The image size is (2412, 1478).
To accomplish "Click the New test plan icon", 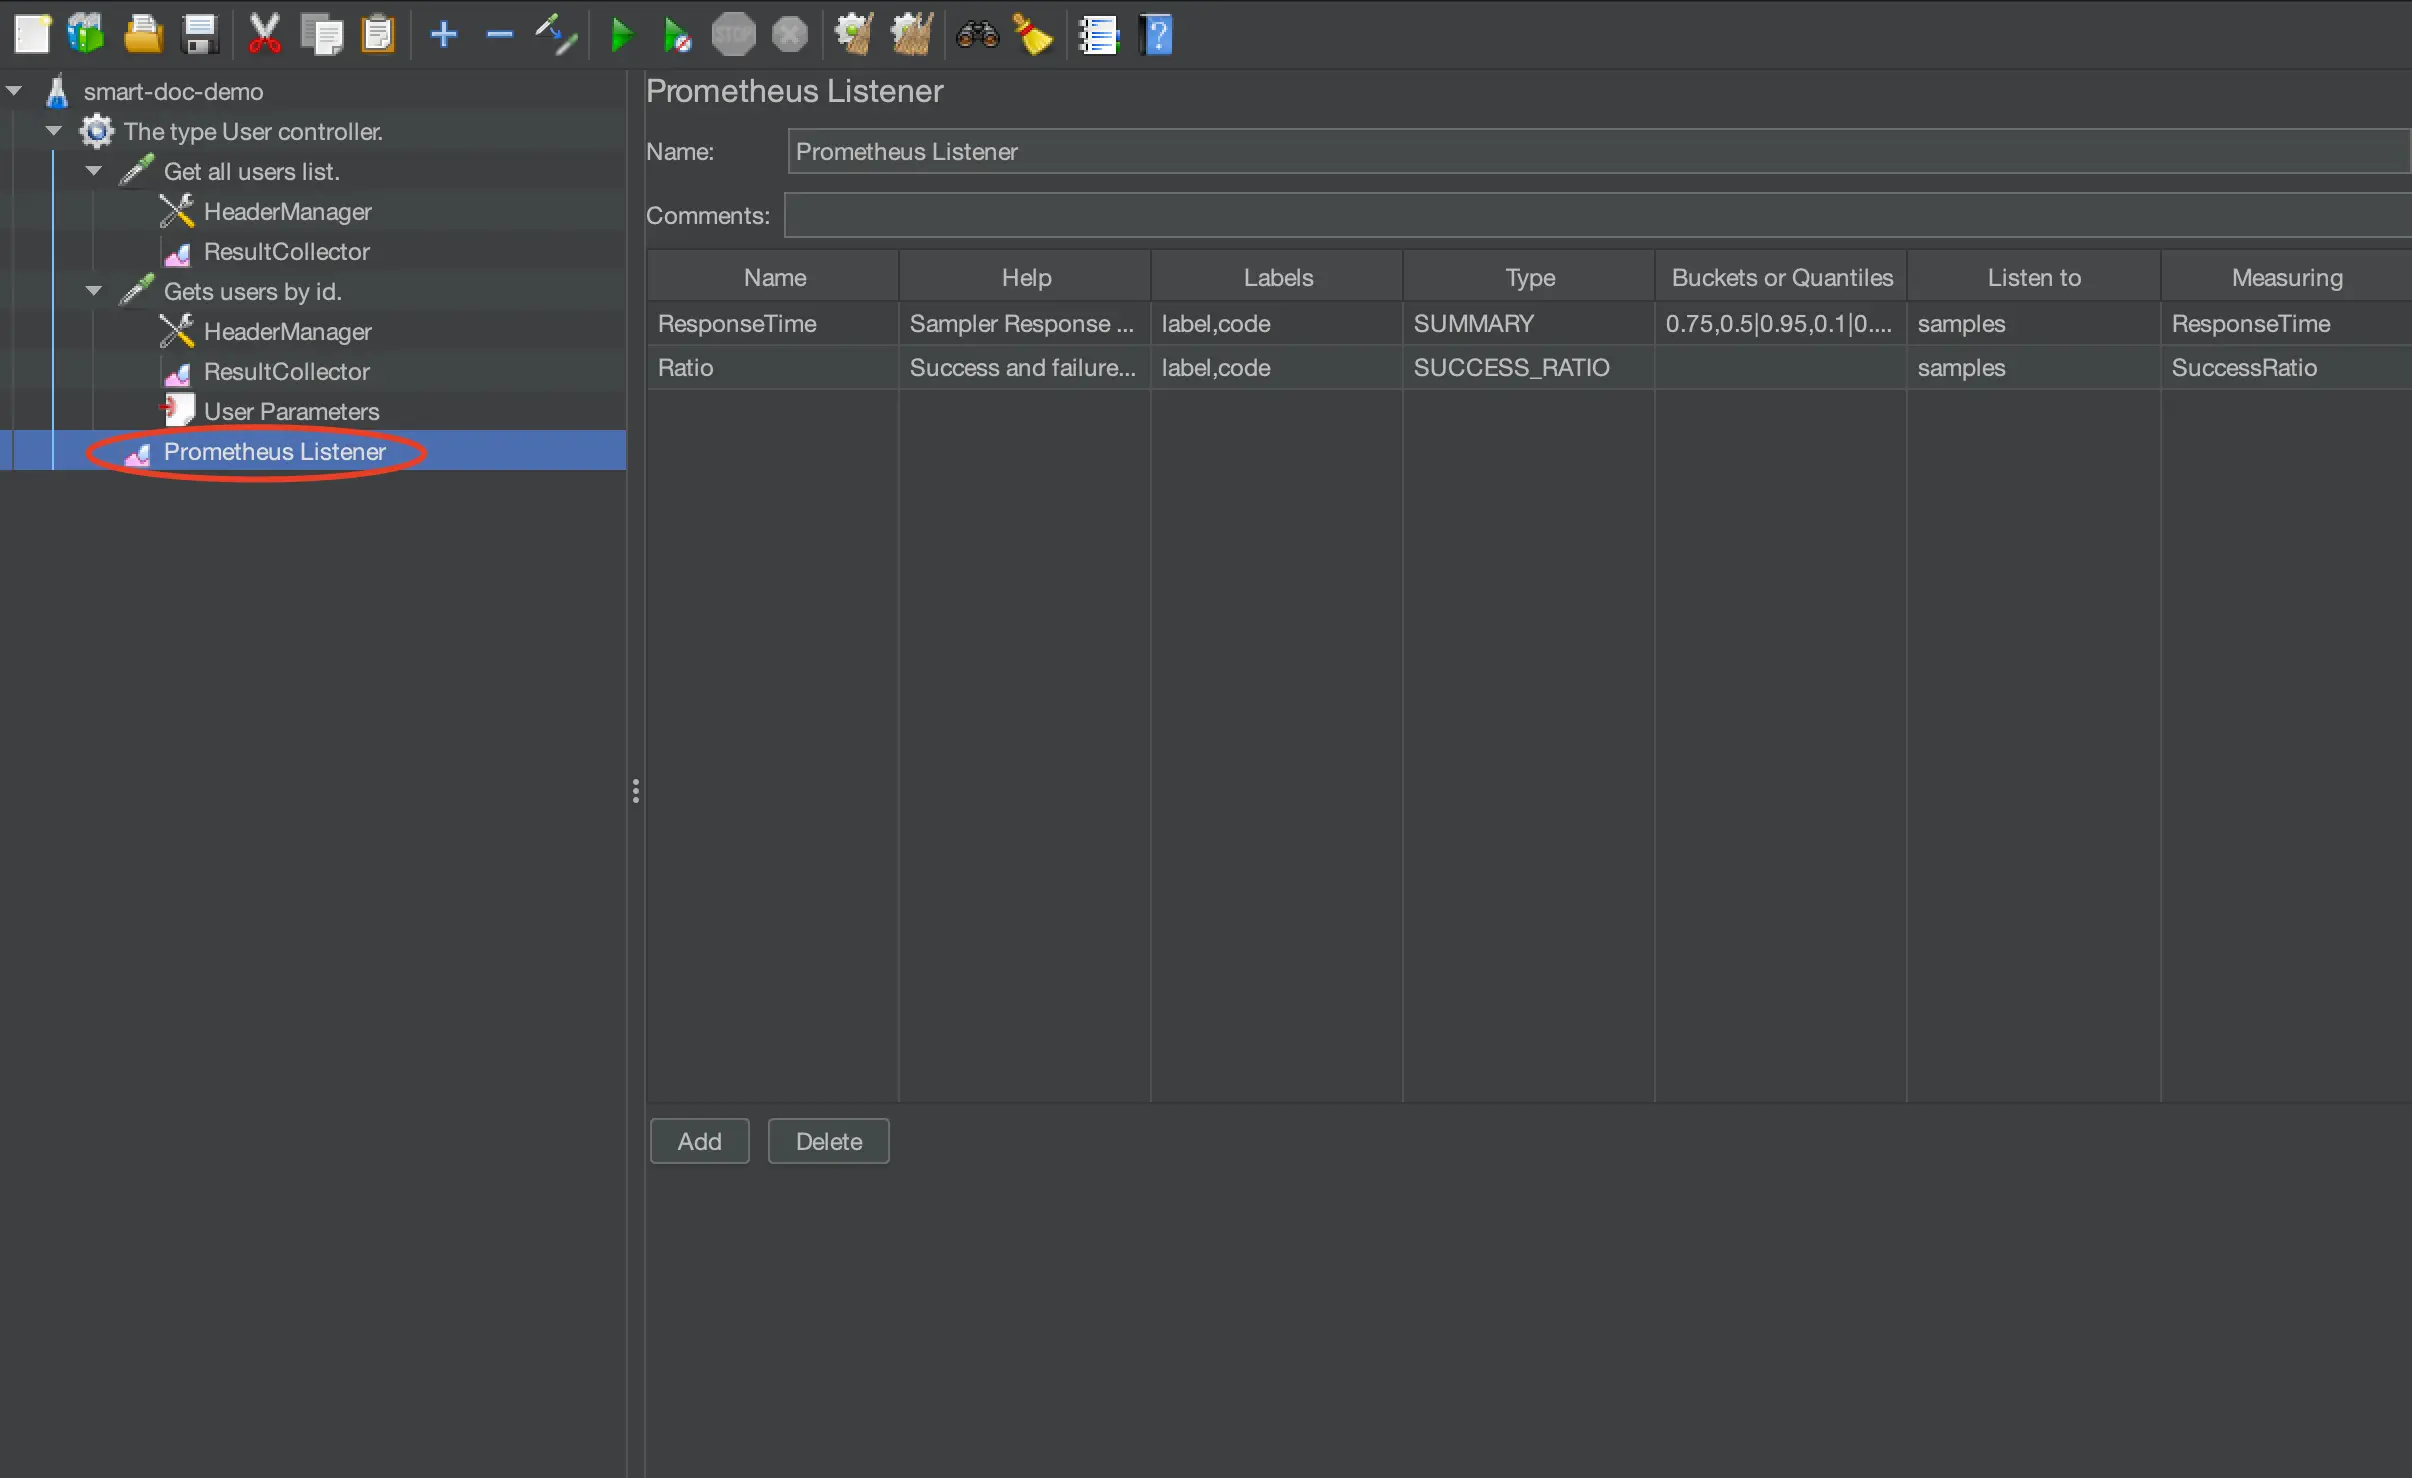I will click(x=32, y=35).
